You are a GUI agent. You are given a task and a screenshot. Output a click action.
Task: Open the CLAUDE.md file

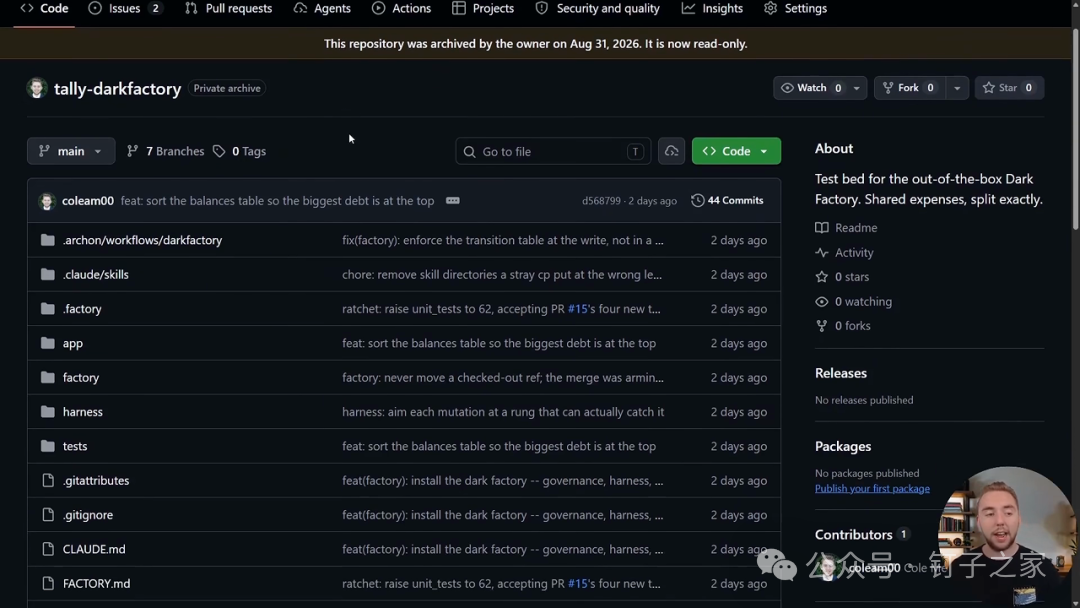(94, 549)
